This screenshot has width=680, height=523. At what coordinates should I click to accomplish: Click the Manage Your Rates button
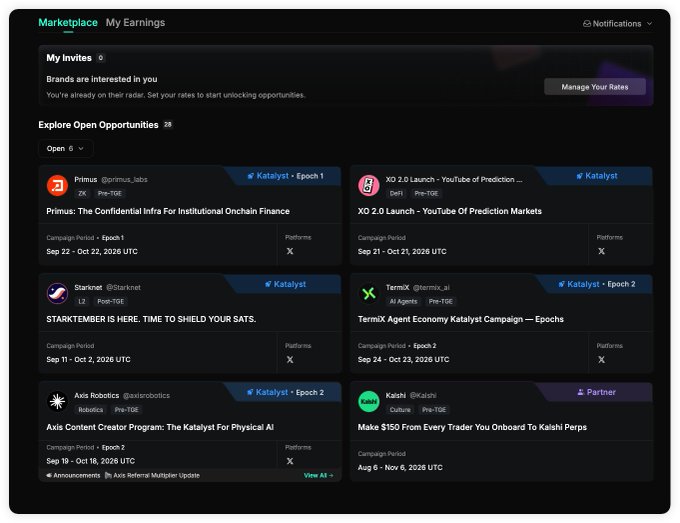pyautogui.click(x=595, y=87)
